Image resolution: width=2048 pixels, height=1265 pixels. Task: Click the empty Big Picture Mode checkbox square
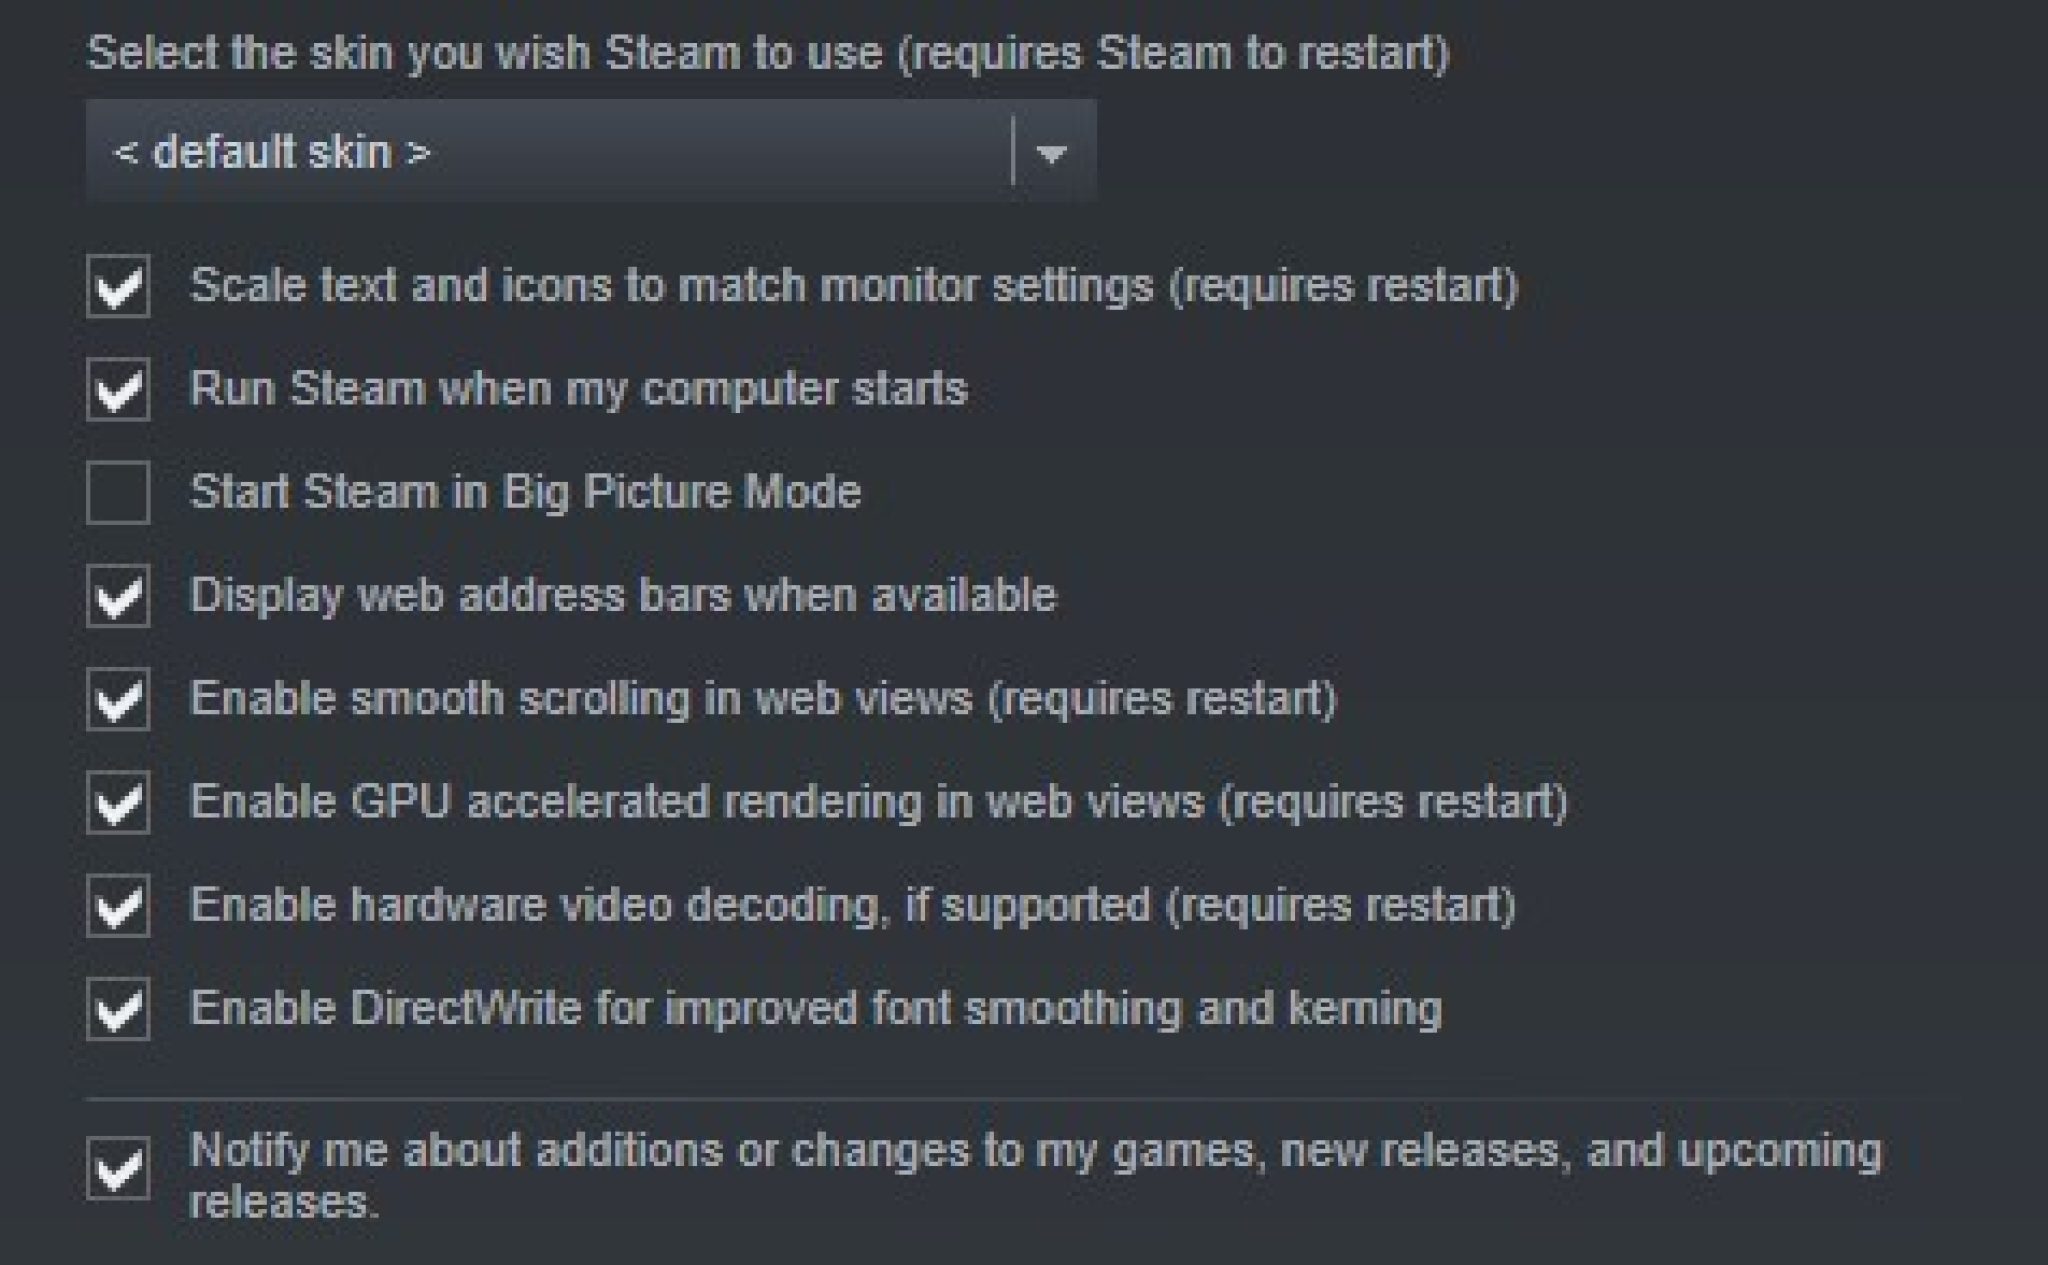coord(120,492)
